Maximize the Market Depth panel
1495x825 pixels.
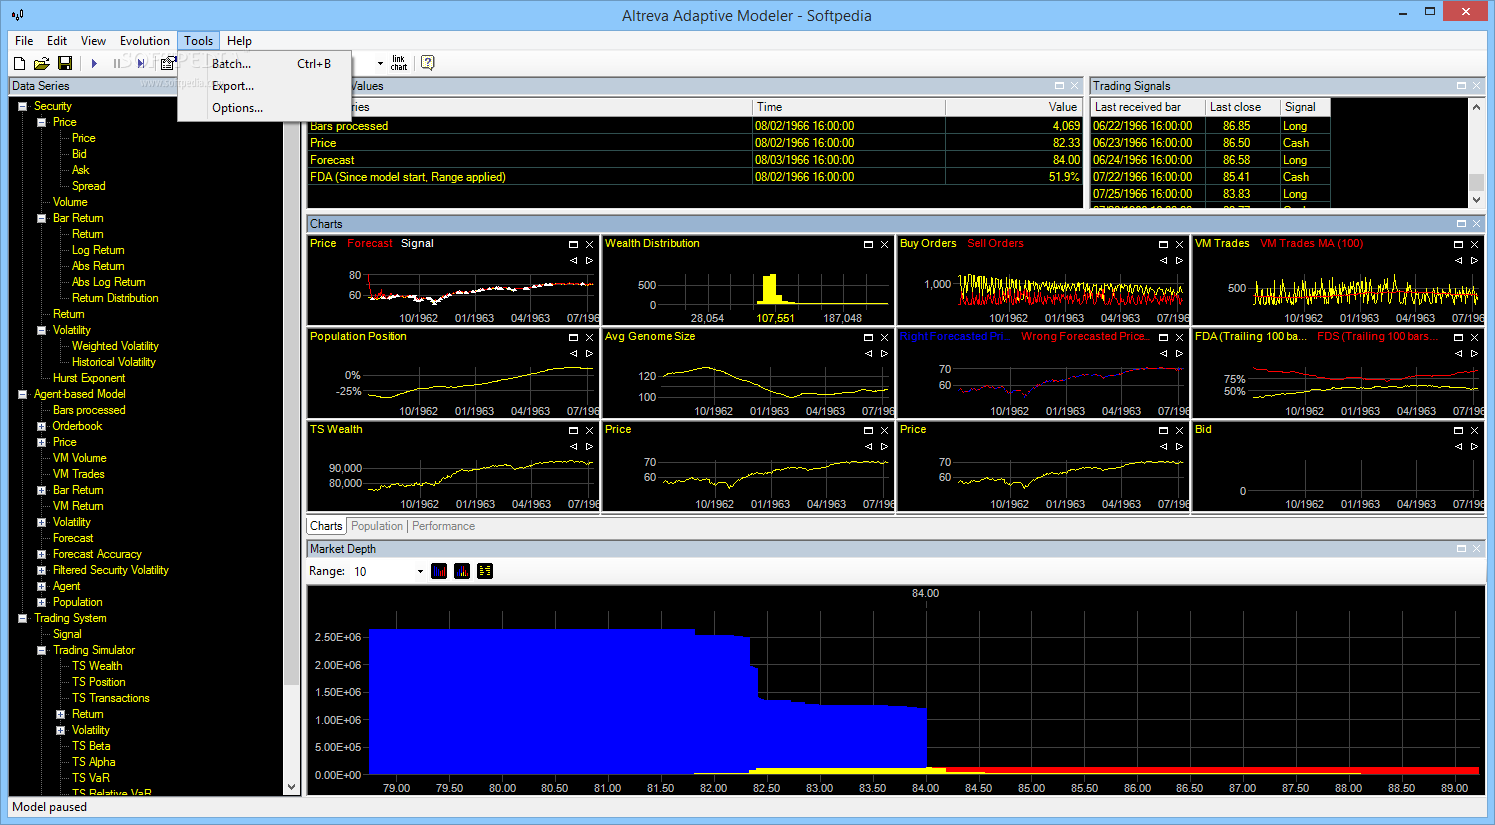pyautogui.click(x=1461, y=549)
